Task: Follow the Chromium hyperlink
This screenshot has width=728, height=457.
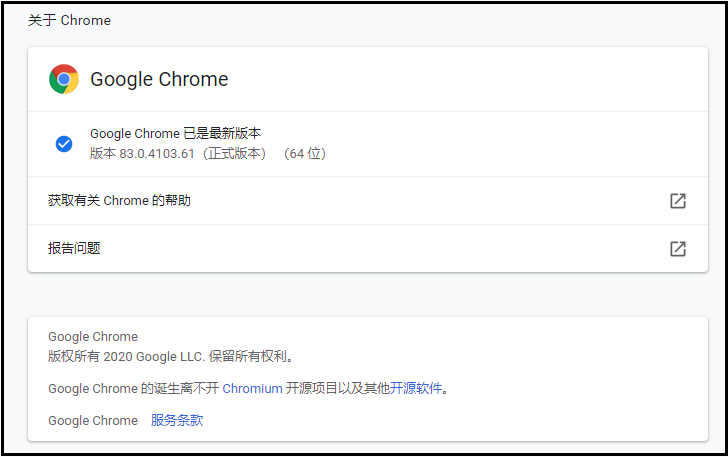Action: (252, 389)
